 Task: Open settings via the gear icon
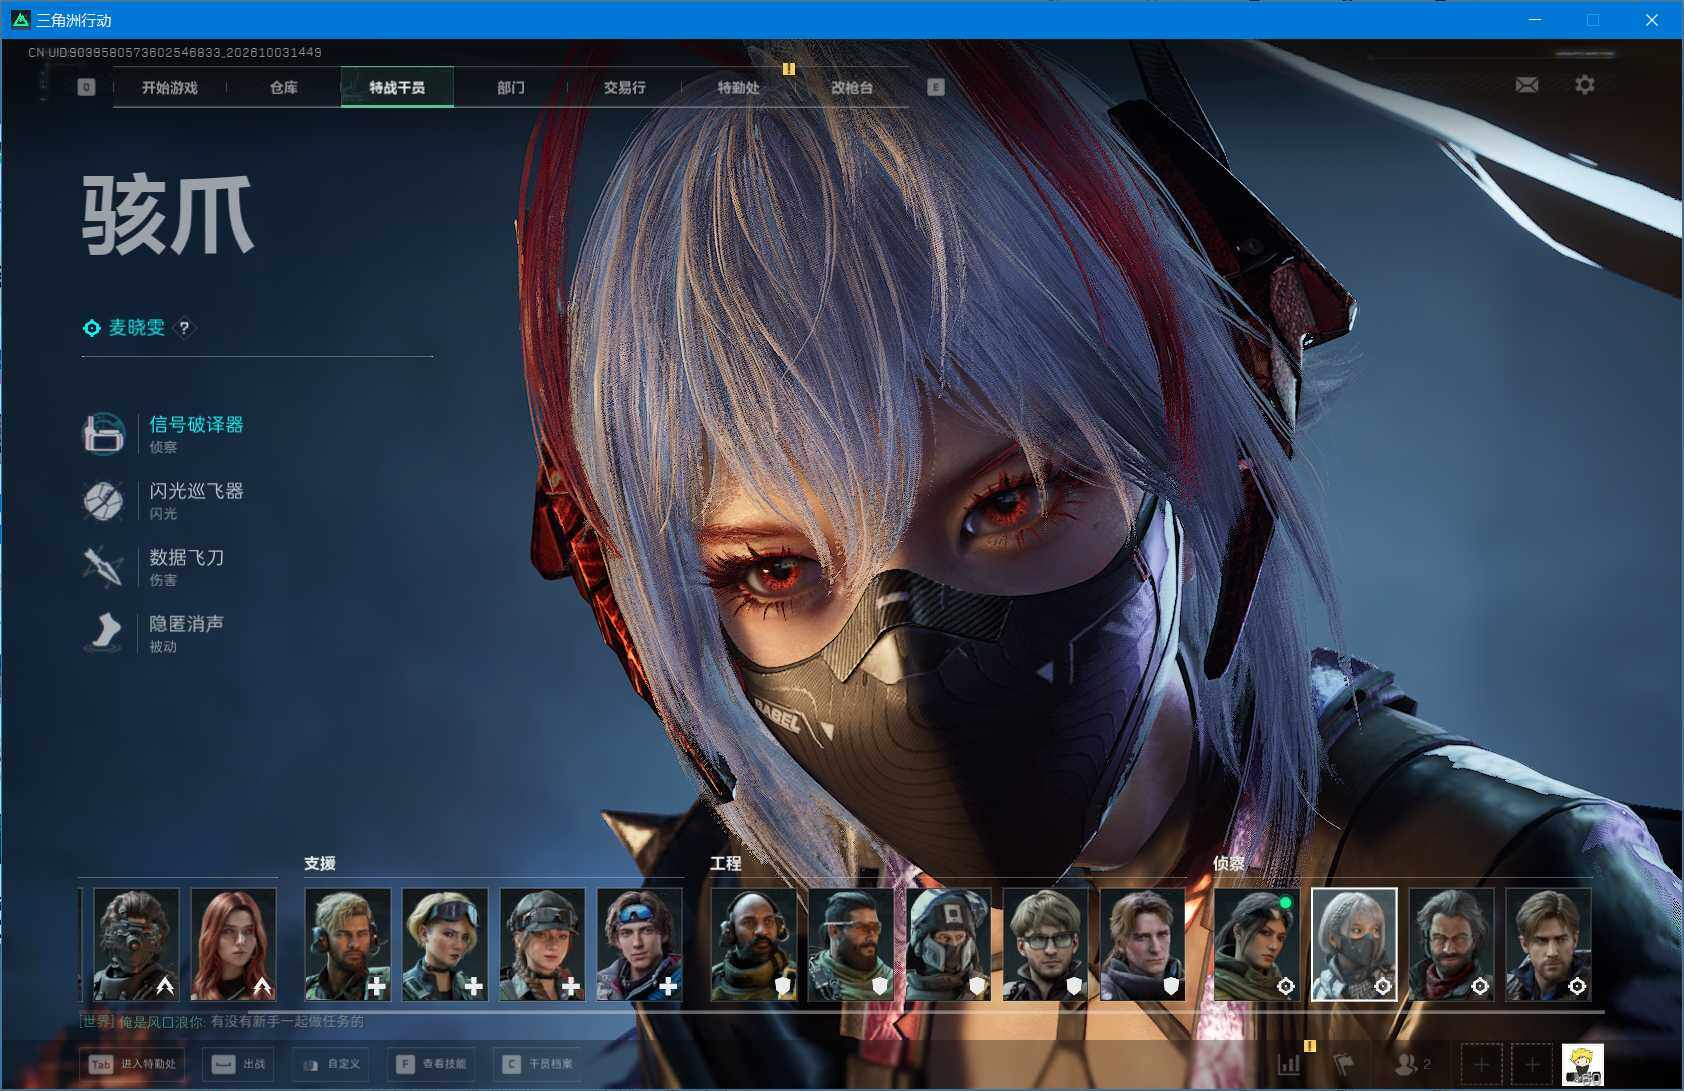(x=1585, y=85)
